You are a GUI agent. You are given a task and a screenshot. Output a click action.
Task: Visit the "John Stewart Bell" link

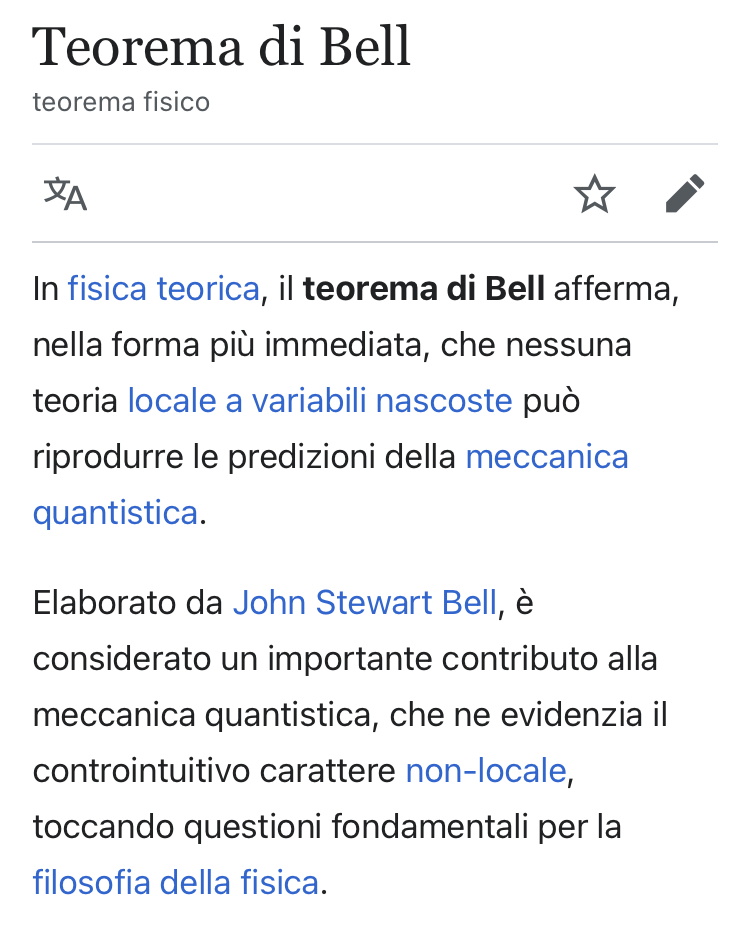[364, 604]
